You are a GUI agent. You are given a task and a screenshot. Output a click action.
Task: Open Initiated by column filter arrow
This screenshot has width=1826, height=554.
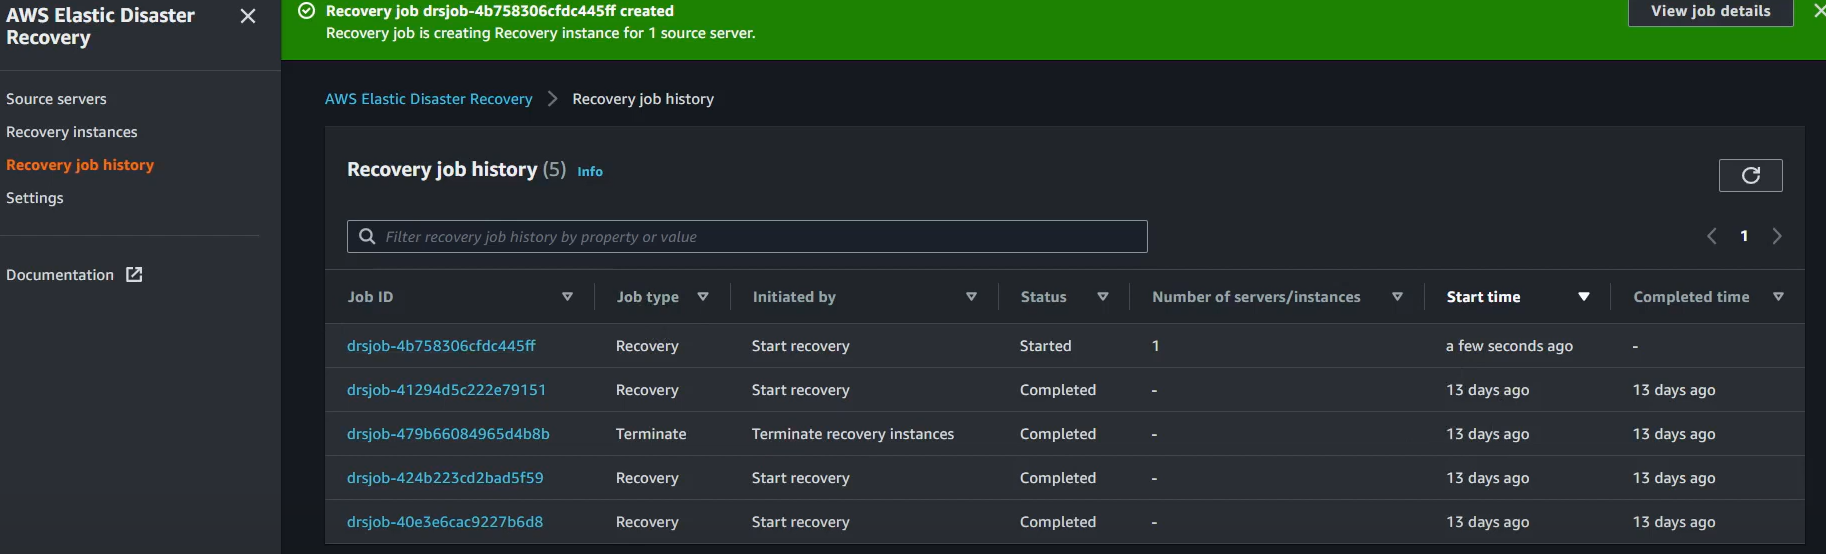point(971,296)
